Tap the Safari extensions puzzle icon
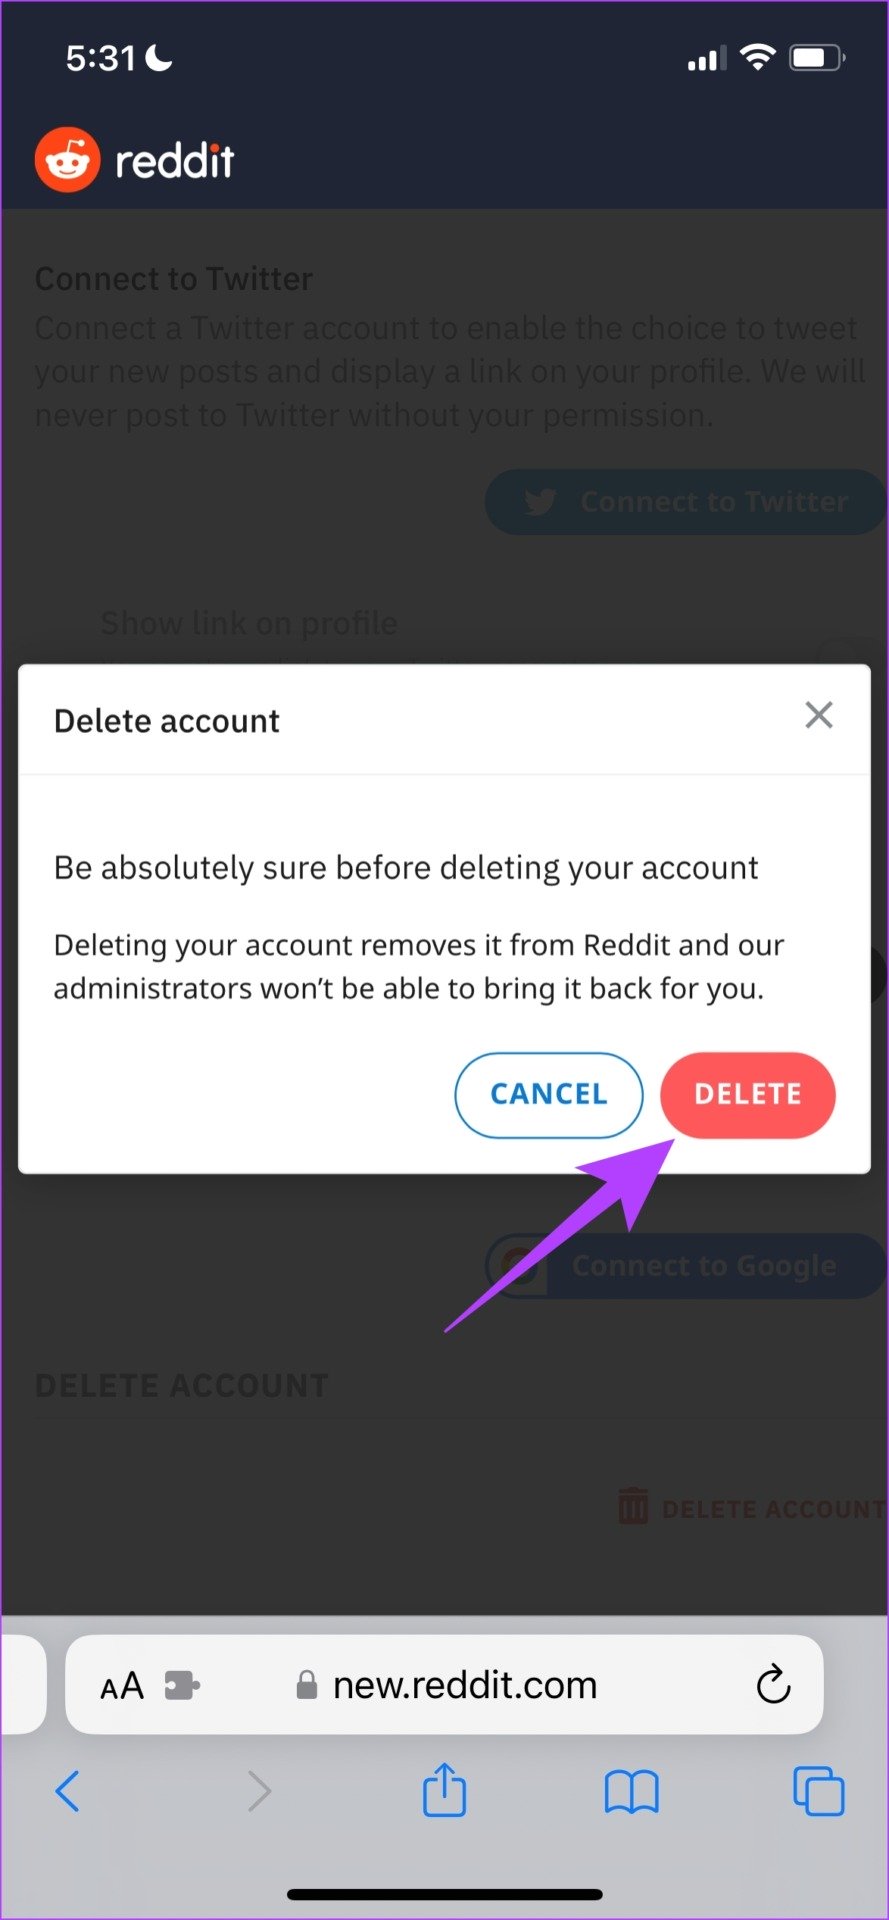 click(182, 1686)
